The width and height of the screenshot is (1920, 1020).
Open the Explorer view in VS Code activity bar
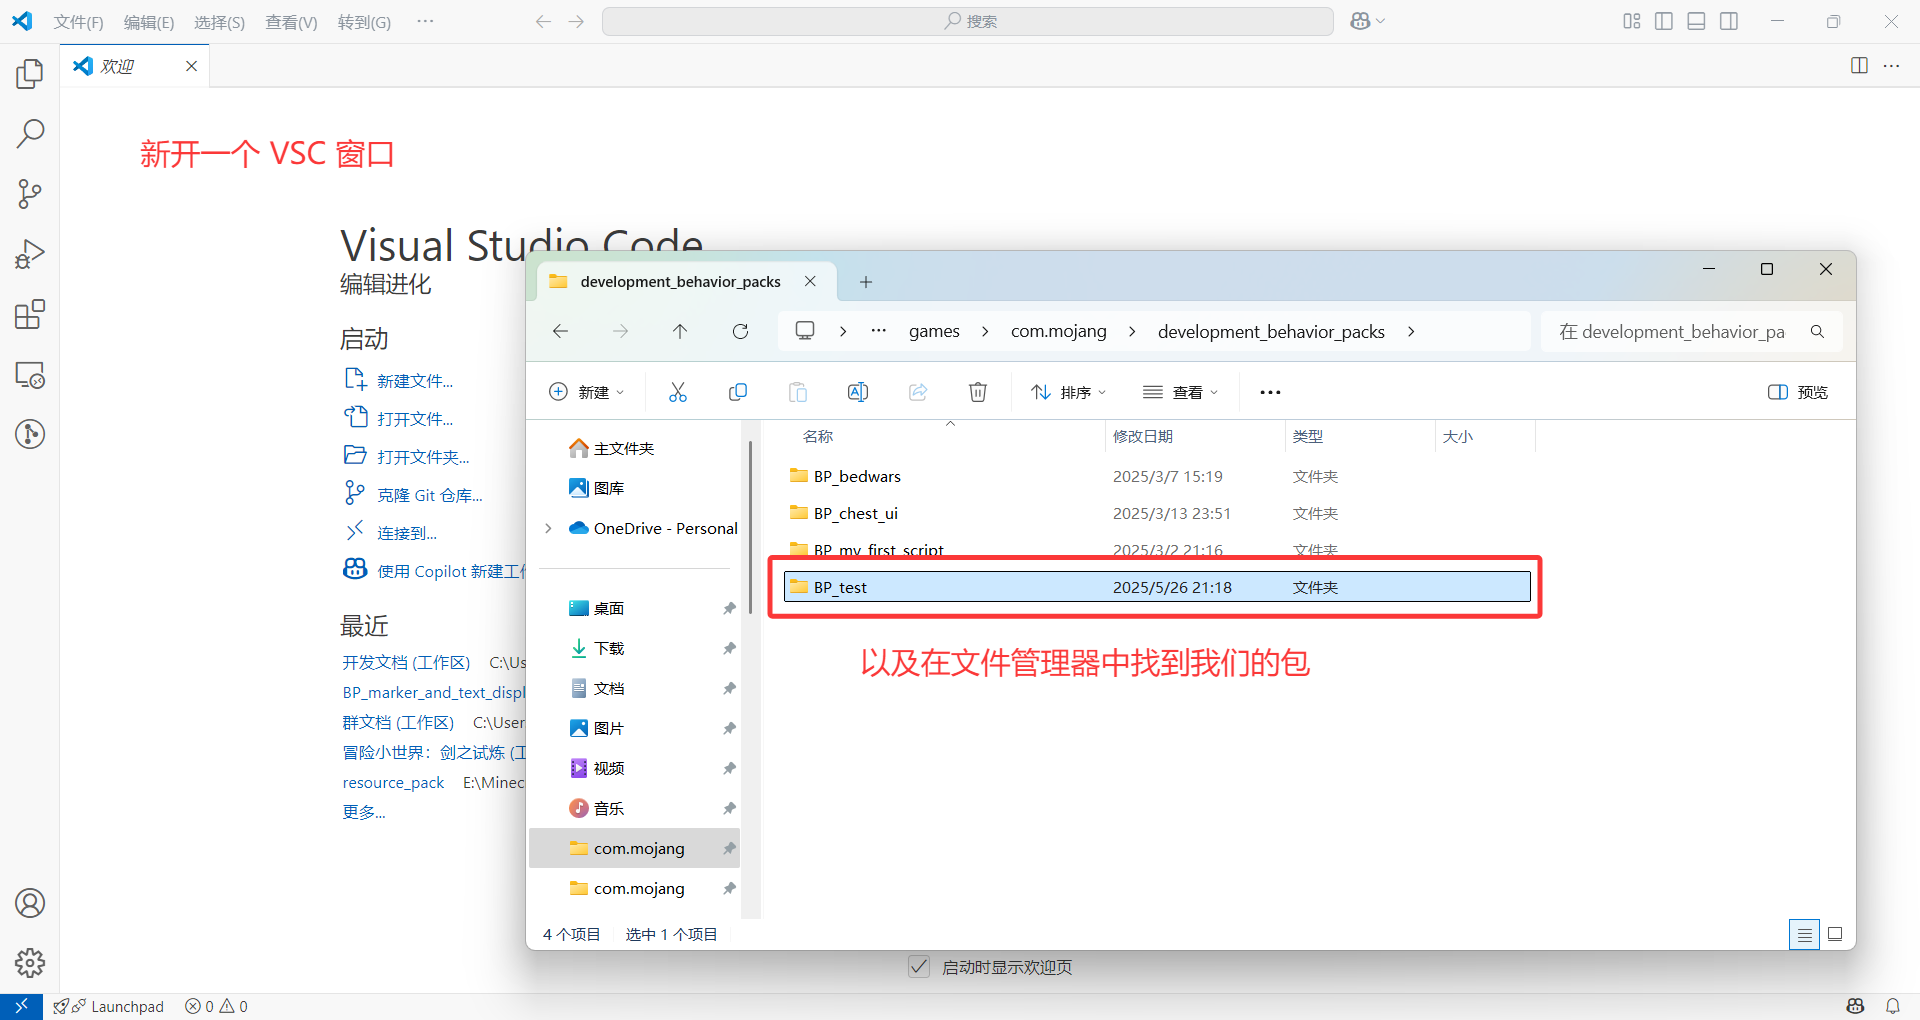[x=30, y=73]
